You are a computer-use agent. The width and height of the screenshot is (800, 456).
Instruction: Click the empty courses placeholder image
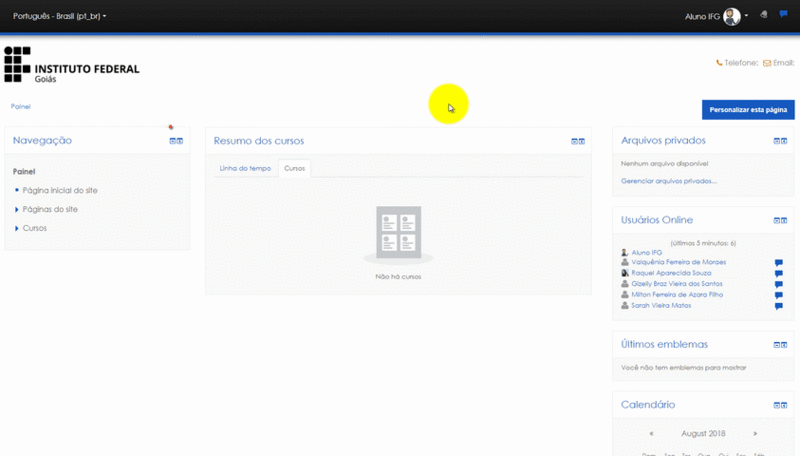click(398, 234)
